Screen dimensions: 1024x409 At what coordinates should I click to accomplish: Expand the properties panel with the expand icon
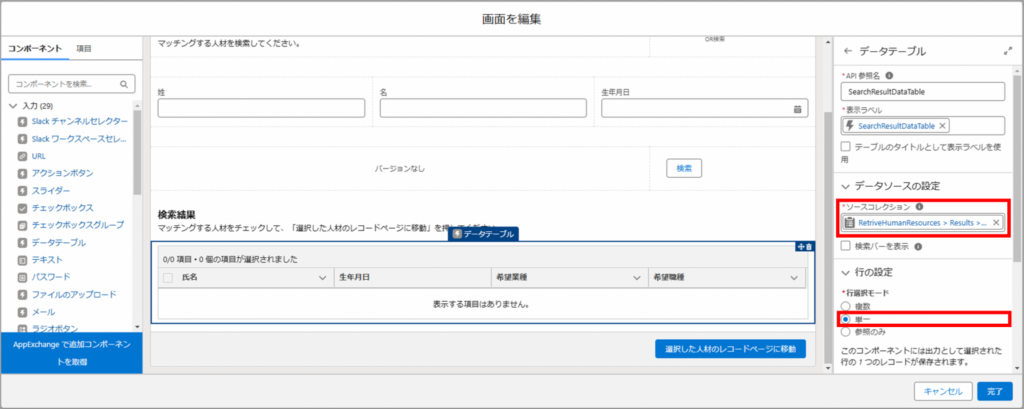click(1007, 51)
